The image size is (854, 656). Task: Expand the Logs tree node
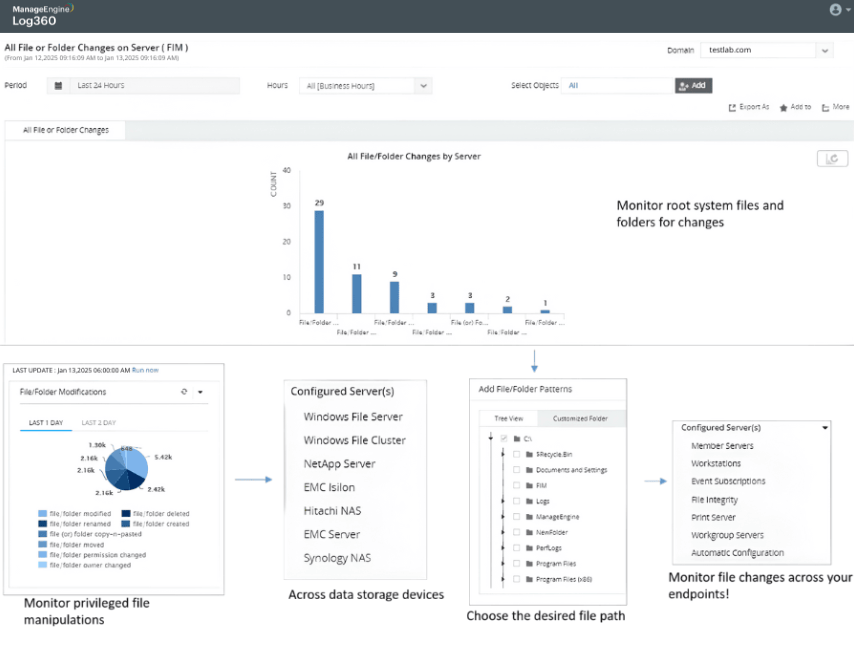tap(503, 501)
